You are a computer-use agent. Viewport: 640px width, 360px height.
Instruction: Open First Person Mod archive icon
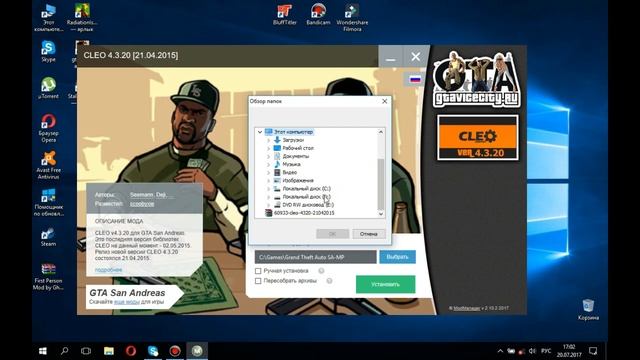point(48,276)
